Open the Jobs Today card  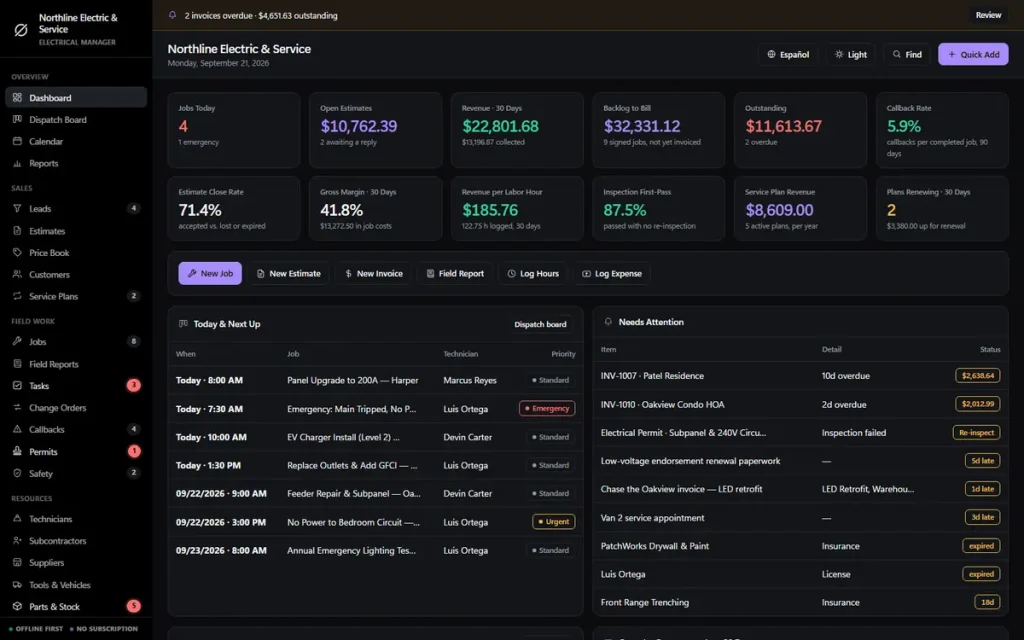click(x=234, y=130)
